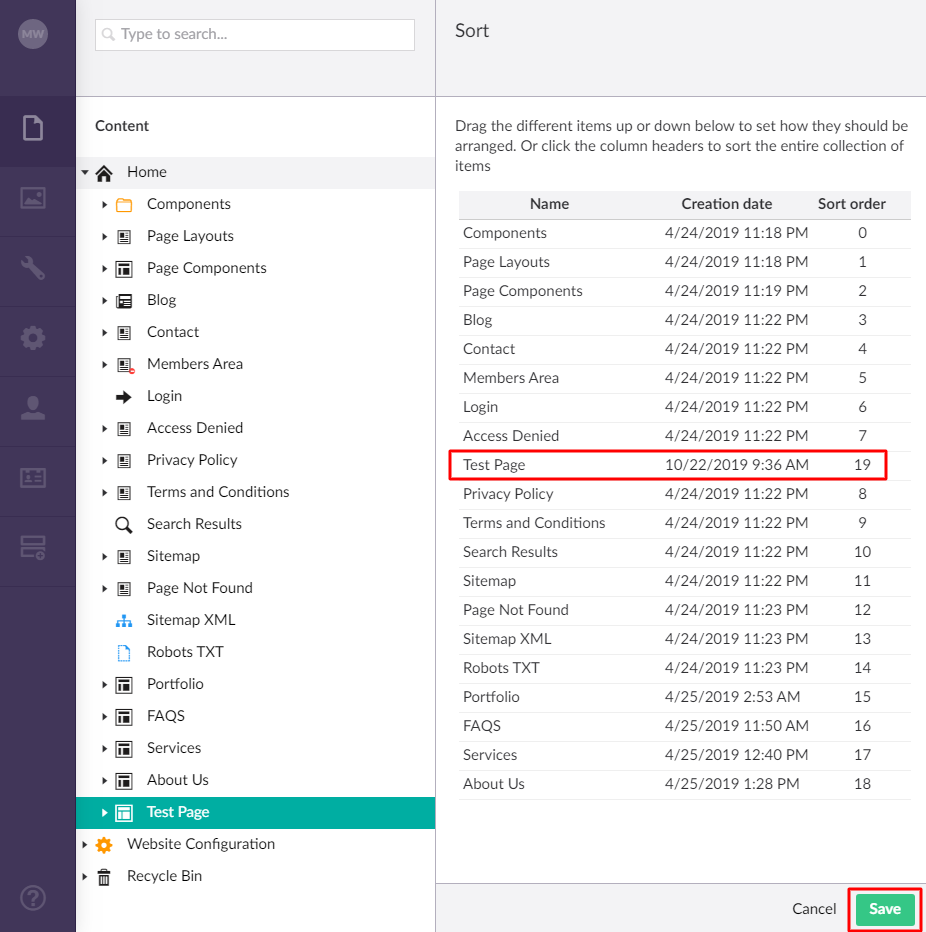The width and height of the screenshot is (926, 932).
Task: Select the Portfolio row in sort list
Action: coord(685,698)
